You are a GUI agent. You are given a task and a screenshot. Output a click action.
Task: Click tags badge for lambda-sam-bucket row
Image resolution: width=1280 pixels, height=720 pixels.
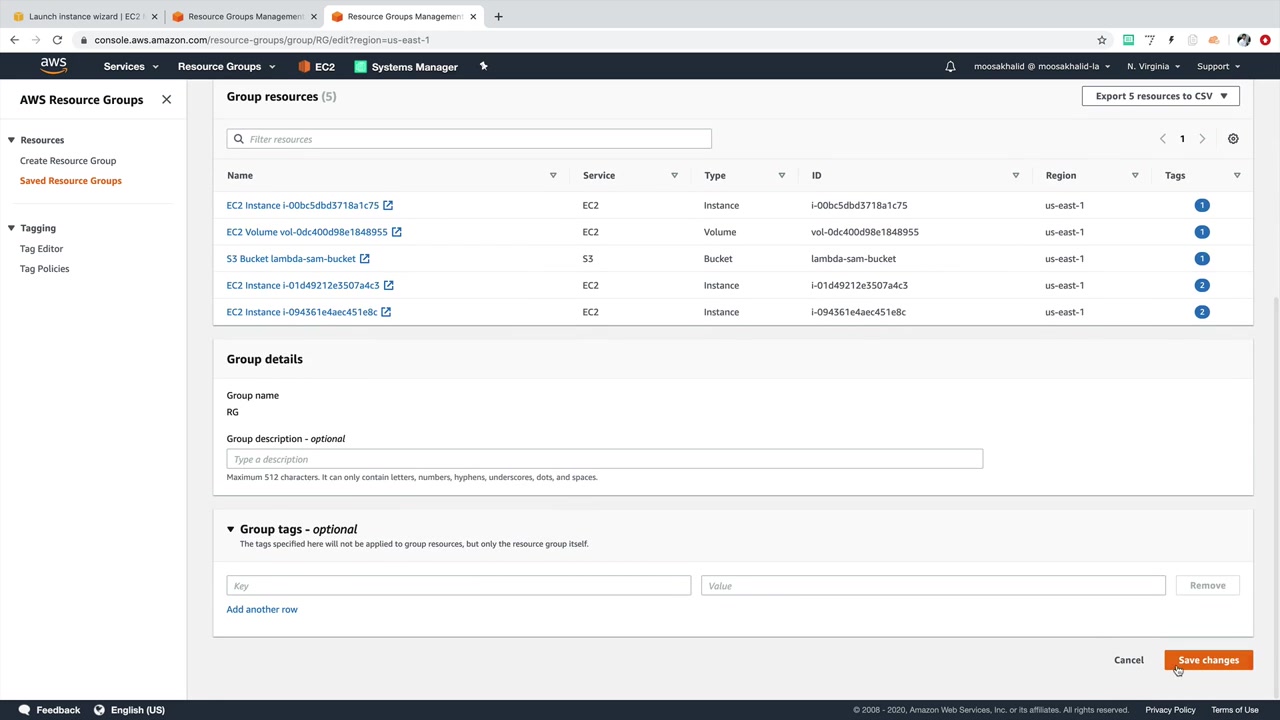click(x=1202, y=258)
